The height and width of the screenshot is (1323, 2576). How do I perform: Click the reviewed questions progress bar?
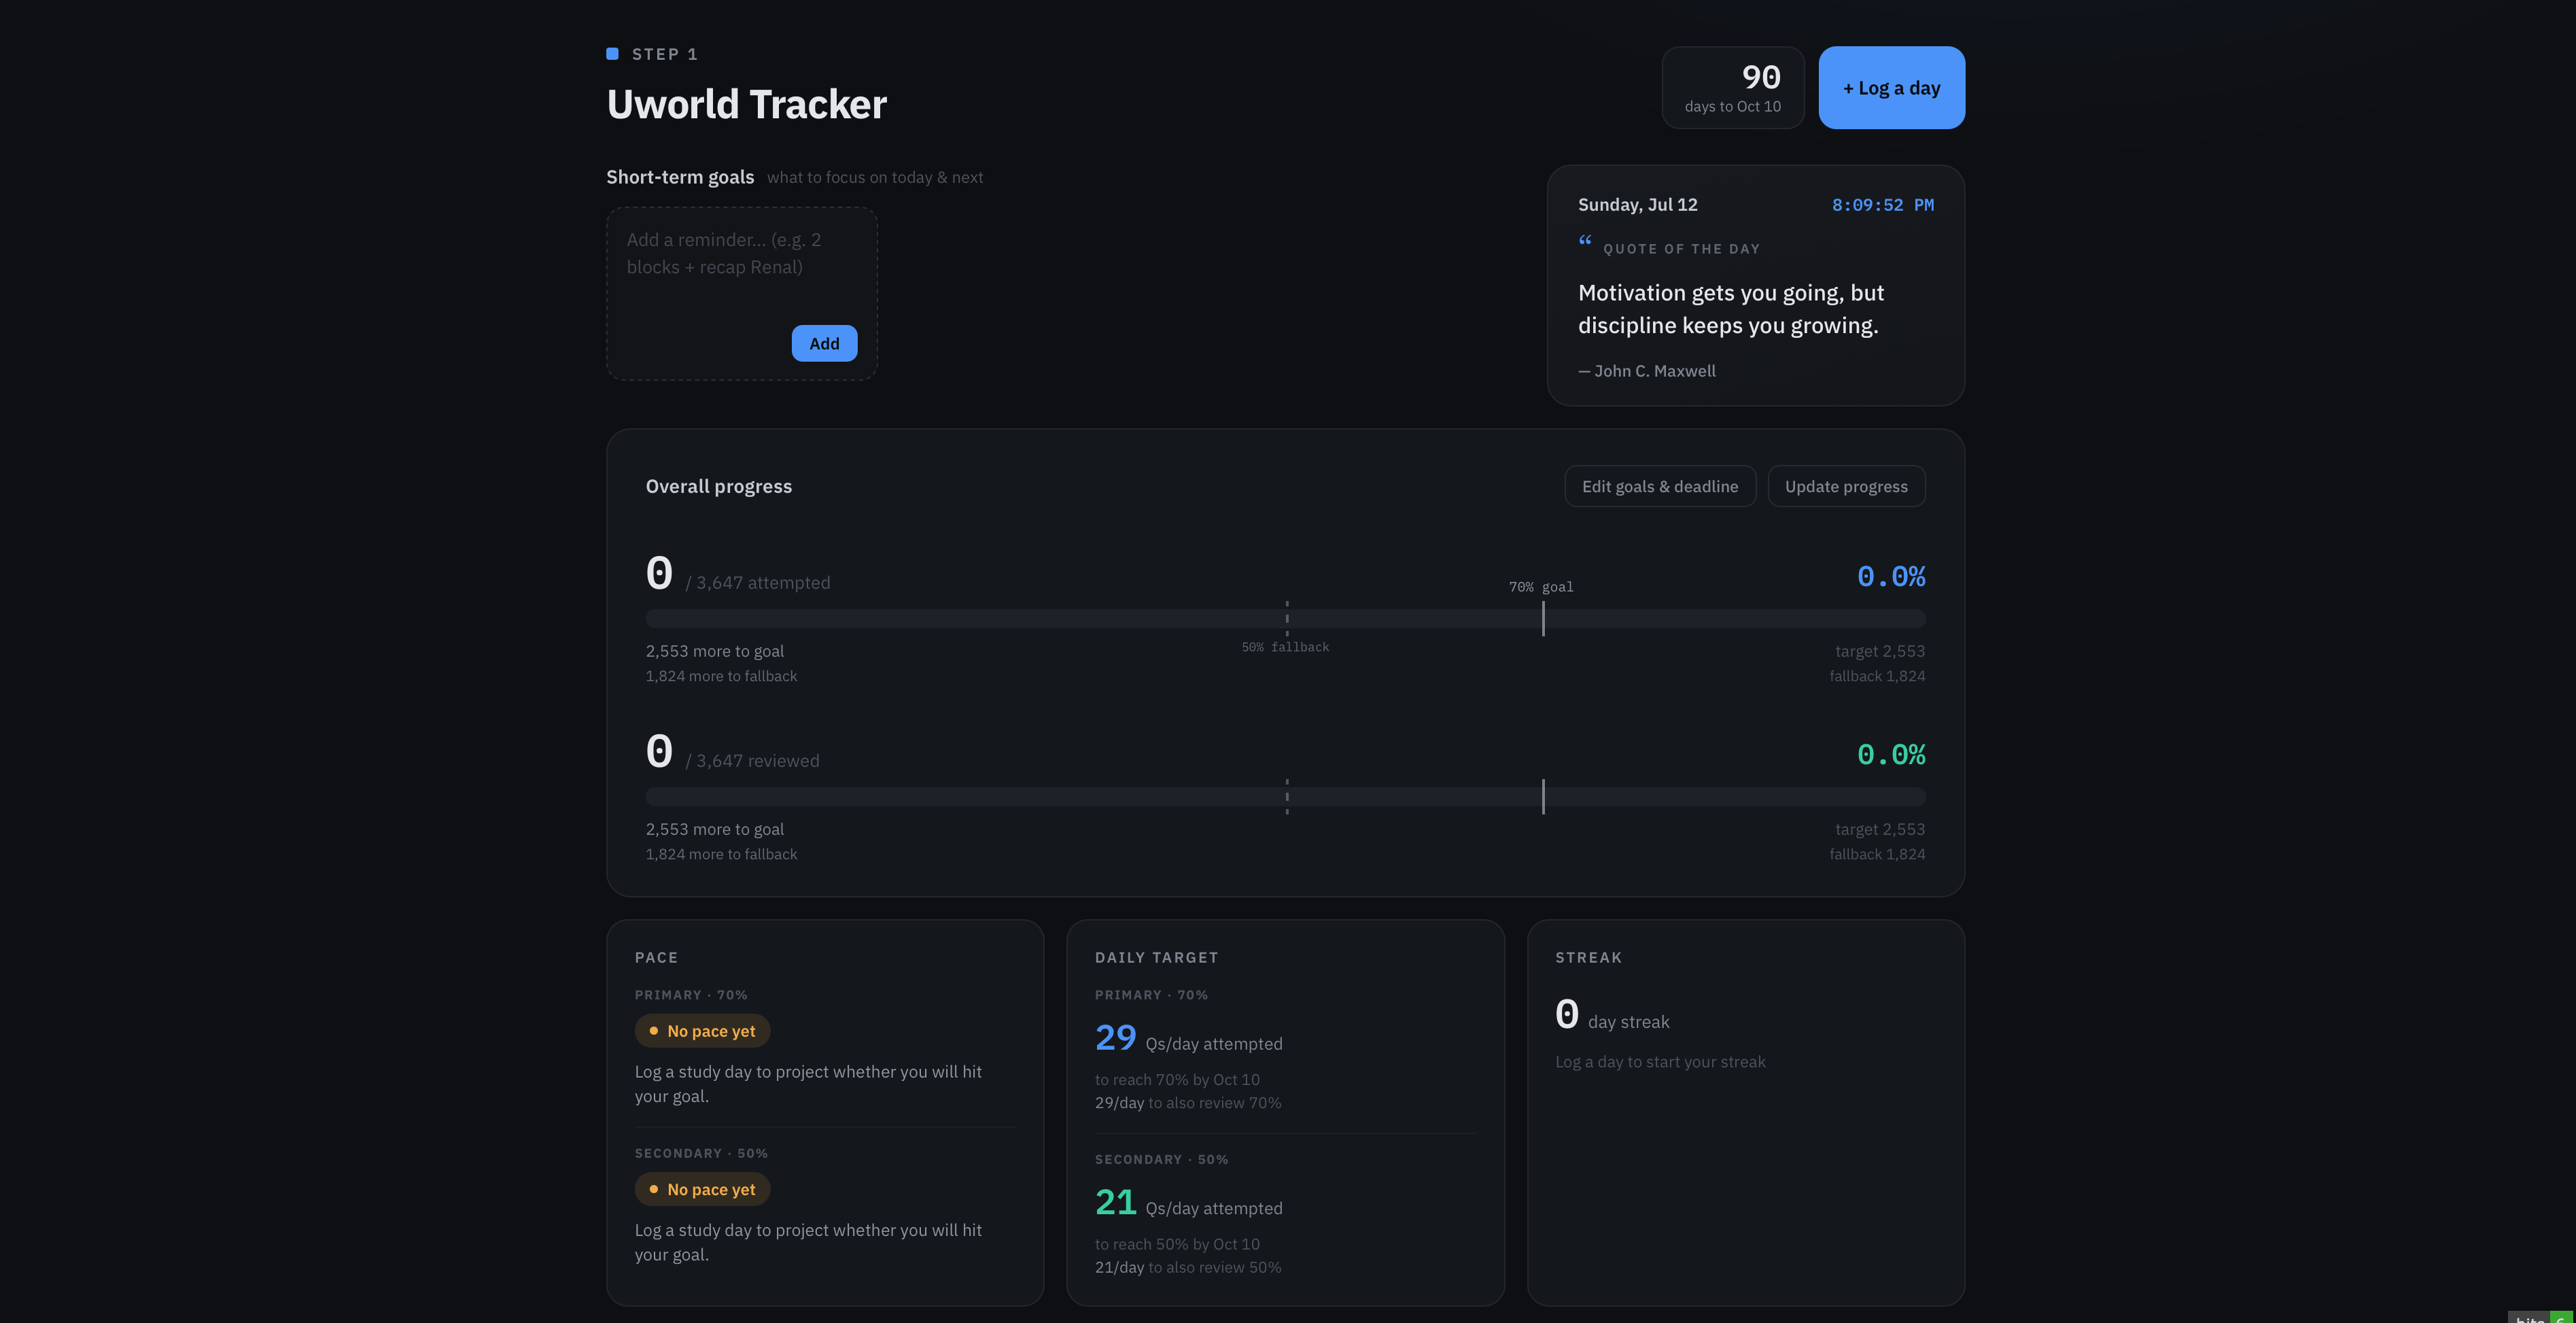tap(1285, 797)
